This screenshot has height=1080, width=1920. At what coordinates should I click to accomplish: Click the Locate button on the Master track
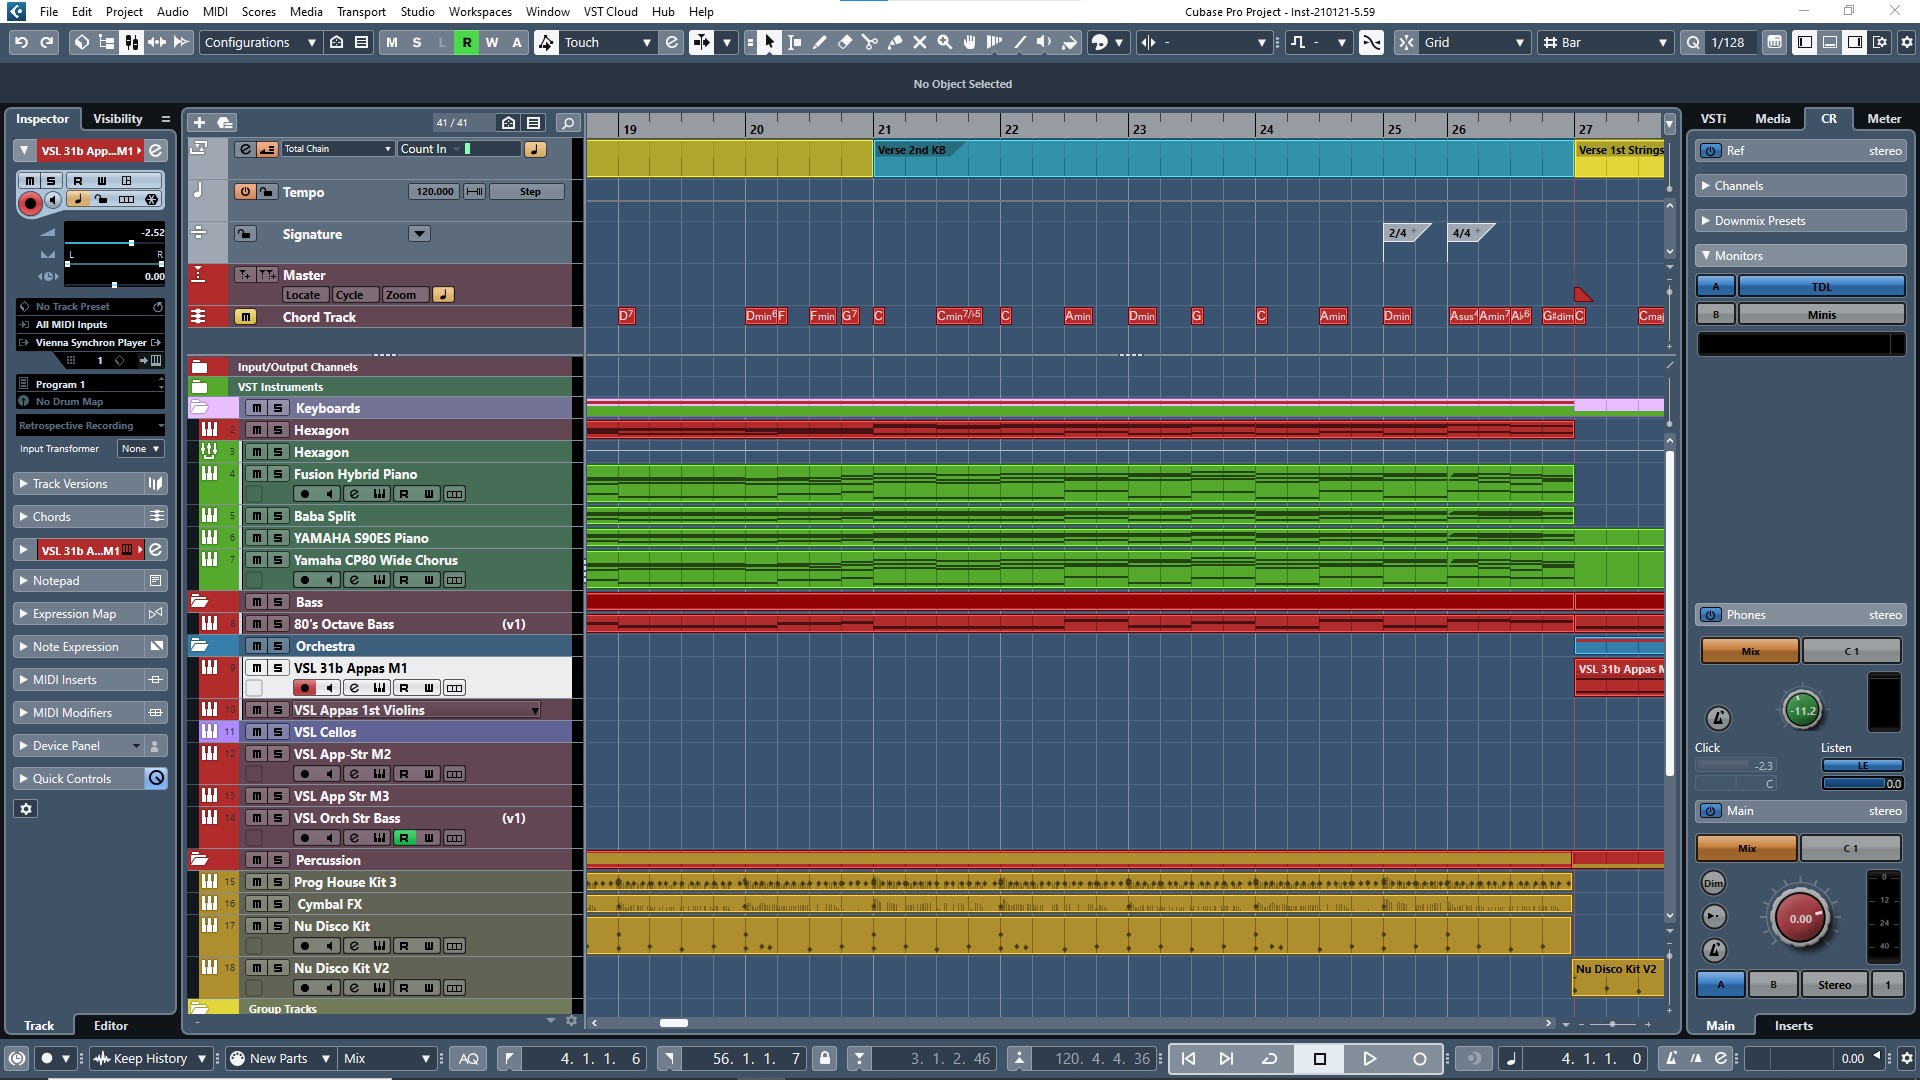click(303, 294)
